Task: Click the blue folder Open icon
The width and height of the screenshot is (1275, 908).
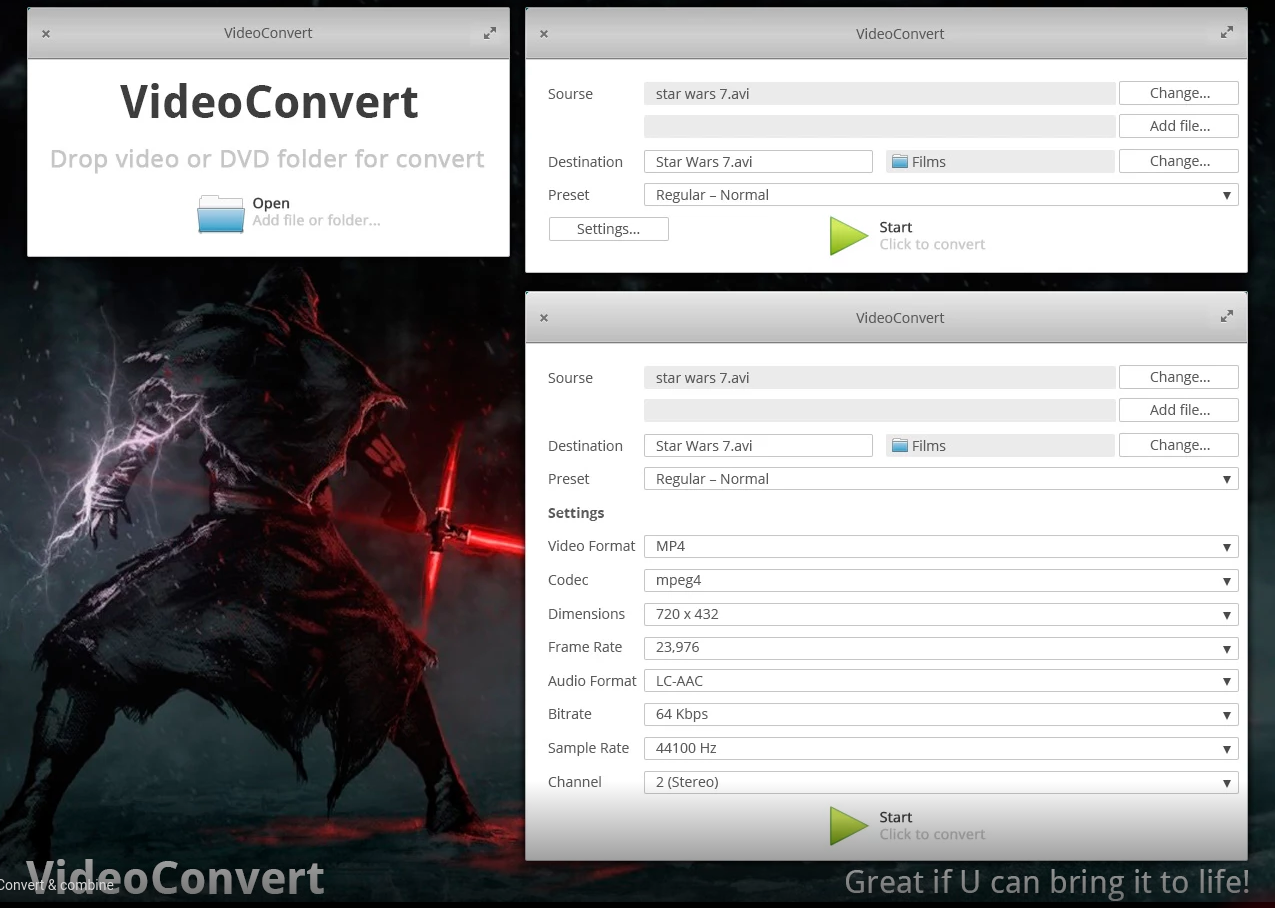Action: (221, 214)
